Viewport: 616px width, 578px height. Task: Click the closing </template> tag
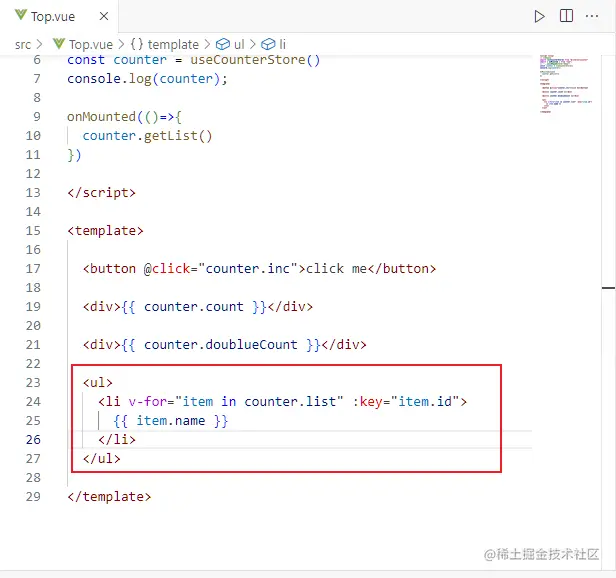(109, 496)
